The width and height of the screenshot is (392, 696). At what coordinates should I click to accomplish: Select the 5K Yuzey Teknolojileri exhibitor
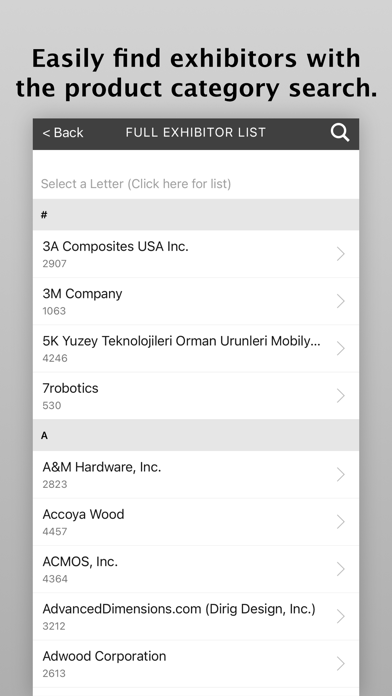coord(196,348)
